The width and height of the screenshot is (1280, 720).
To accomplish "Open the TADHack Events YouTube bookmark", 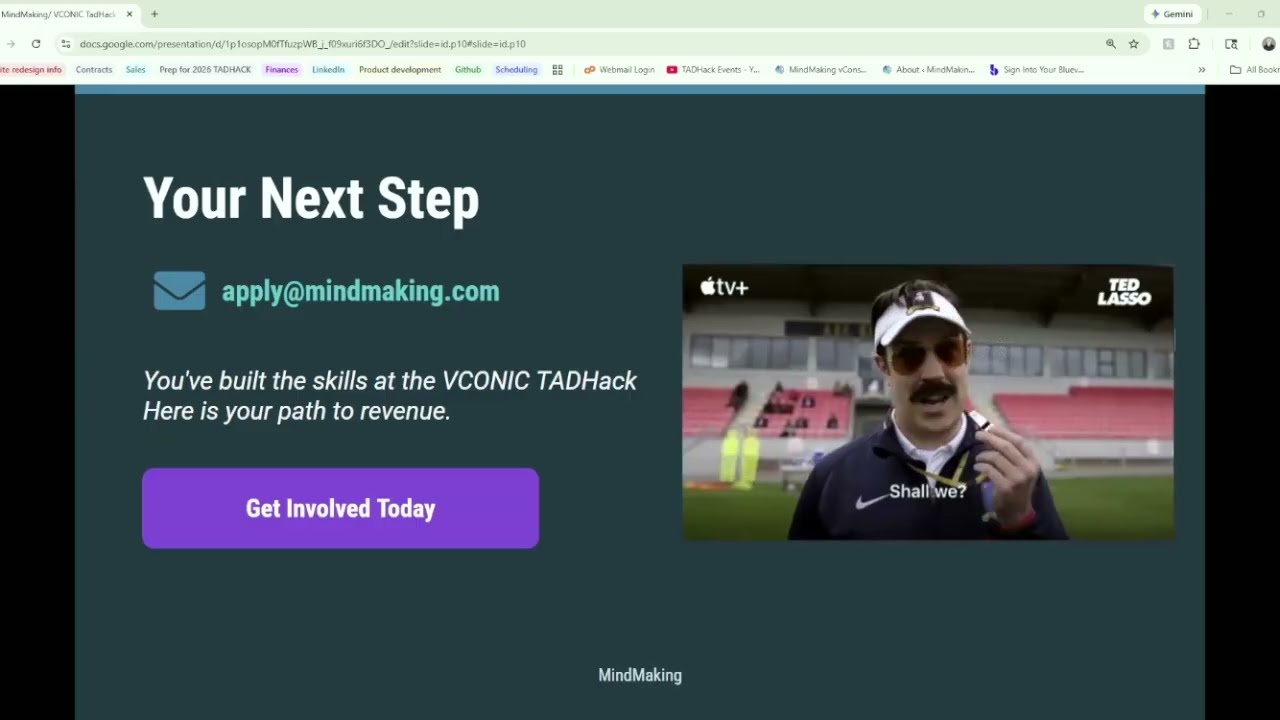I will click(x=713, y=70).
